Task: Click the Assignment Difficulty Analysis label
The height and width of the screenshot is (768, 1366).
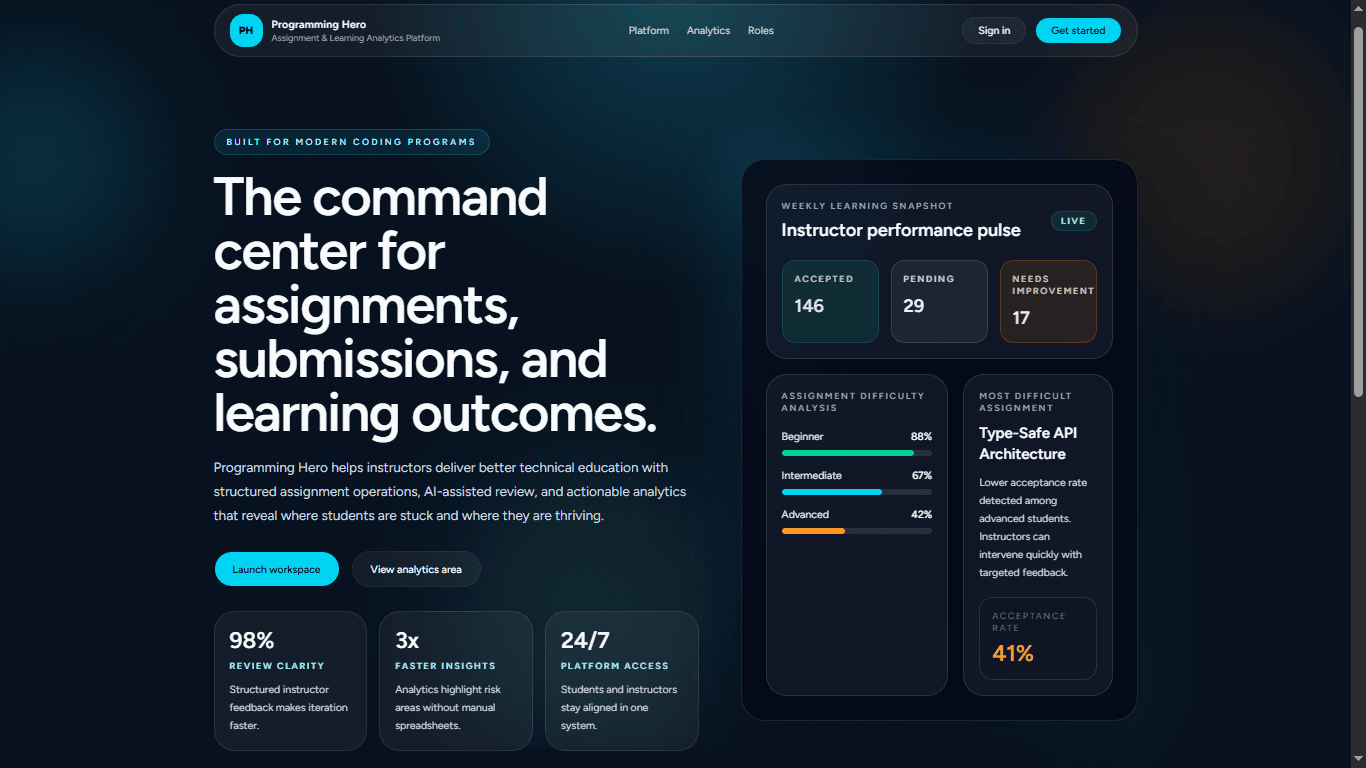Action: click(853, 402)
